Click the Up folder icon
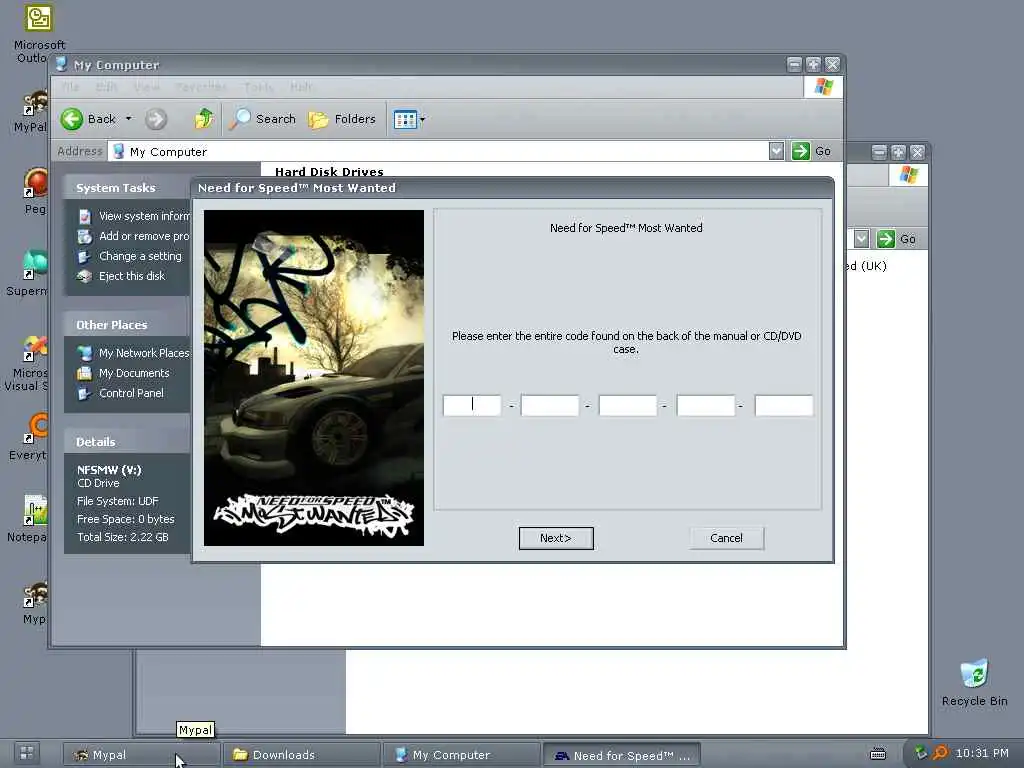Screen dimensions: 1024x768 (204, 119)
